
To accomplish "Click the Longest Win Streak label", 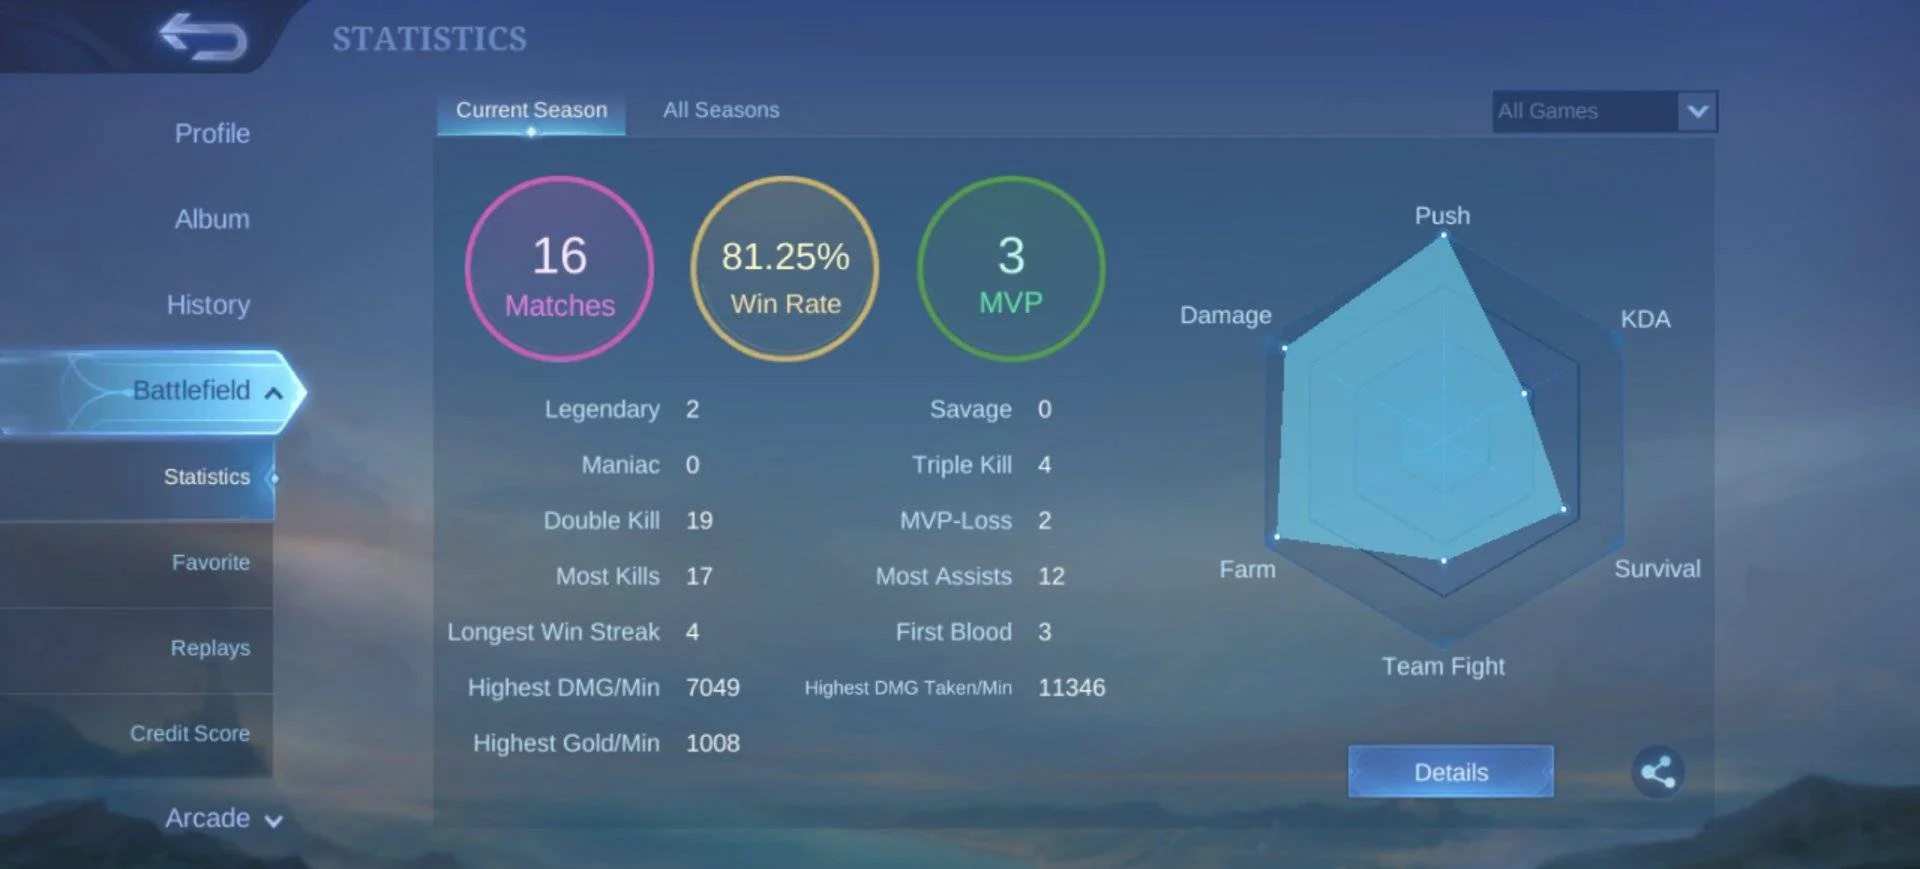I will pos(553,632).
